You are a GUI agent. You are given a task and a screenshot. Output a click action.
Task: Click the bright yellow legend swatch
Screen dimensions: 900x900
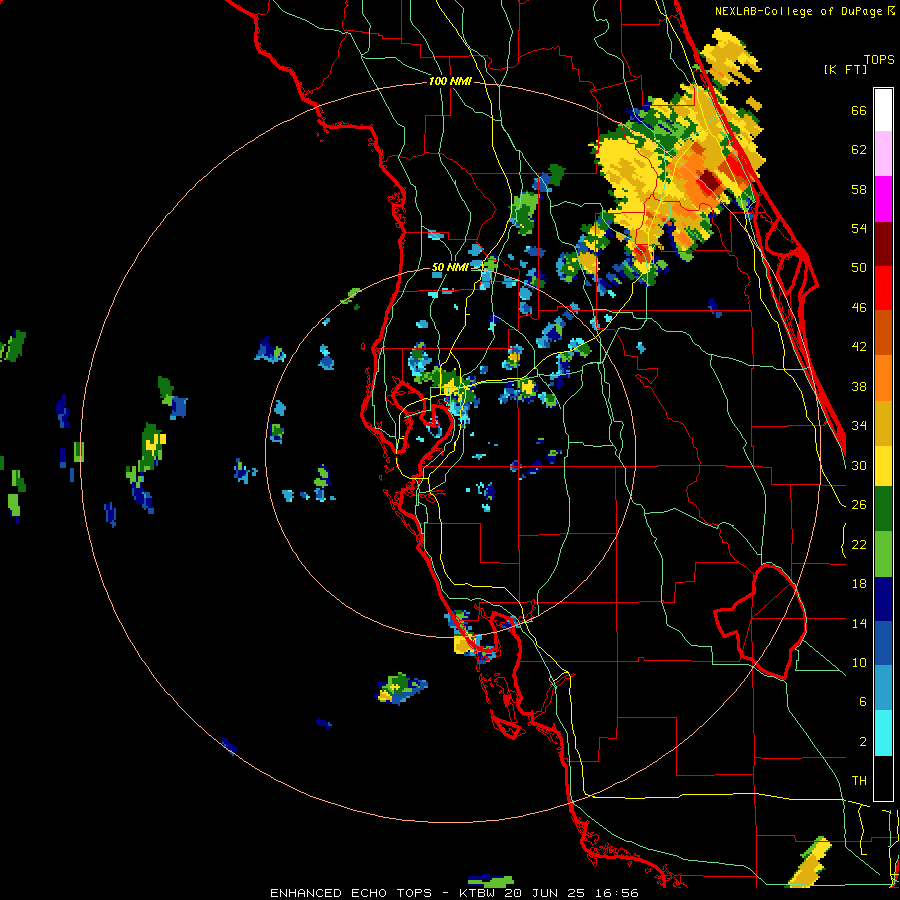tap(883, 466)
